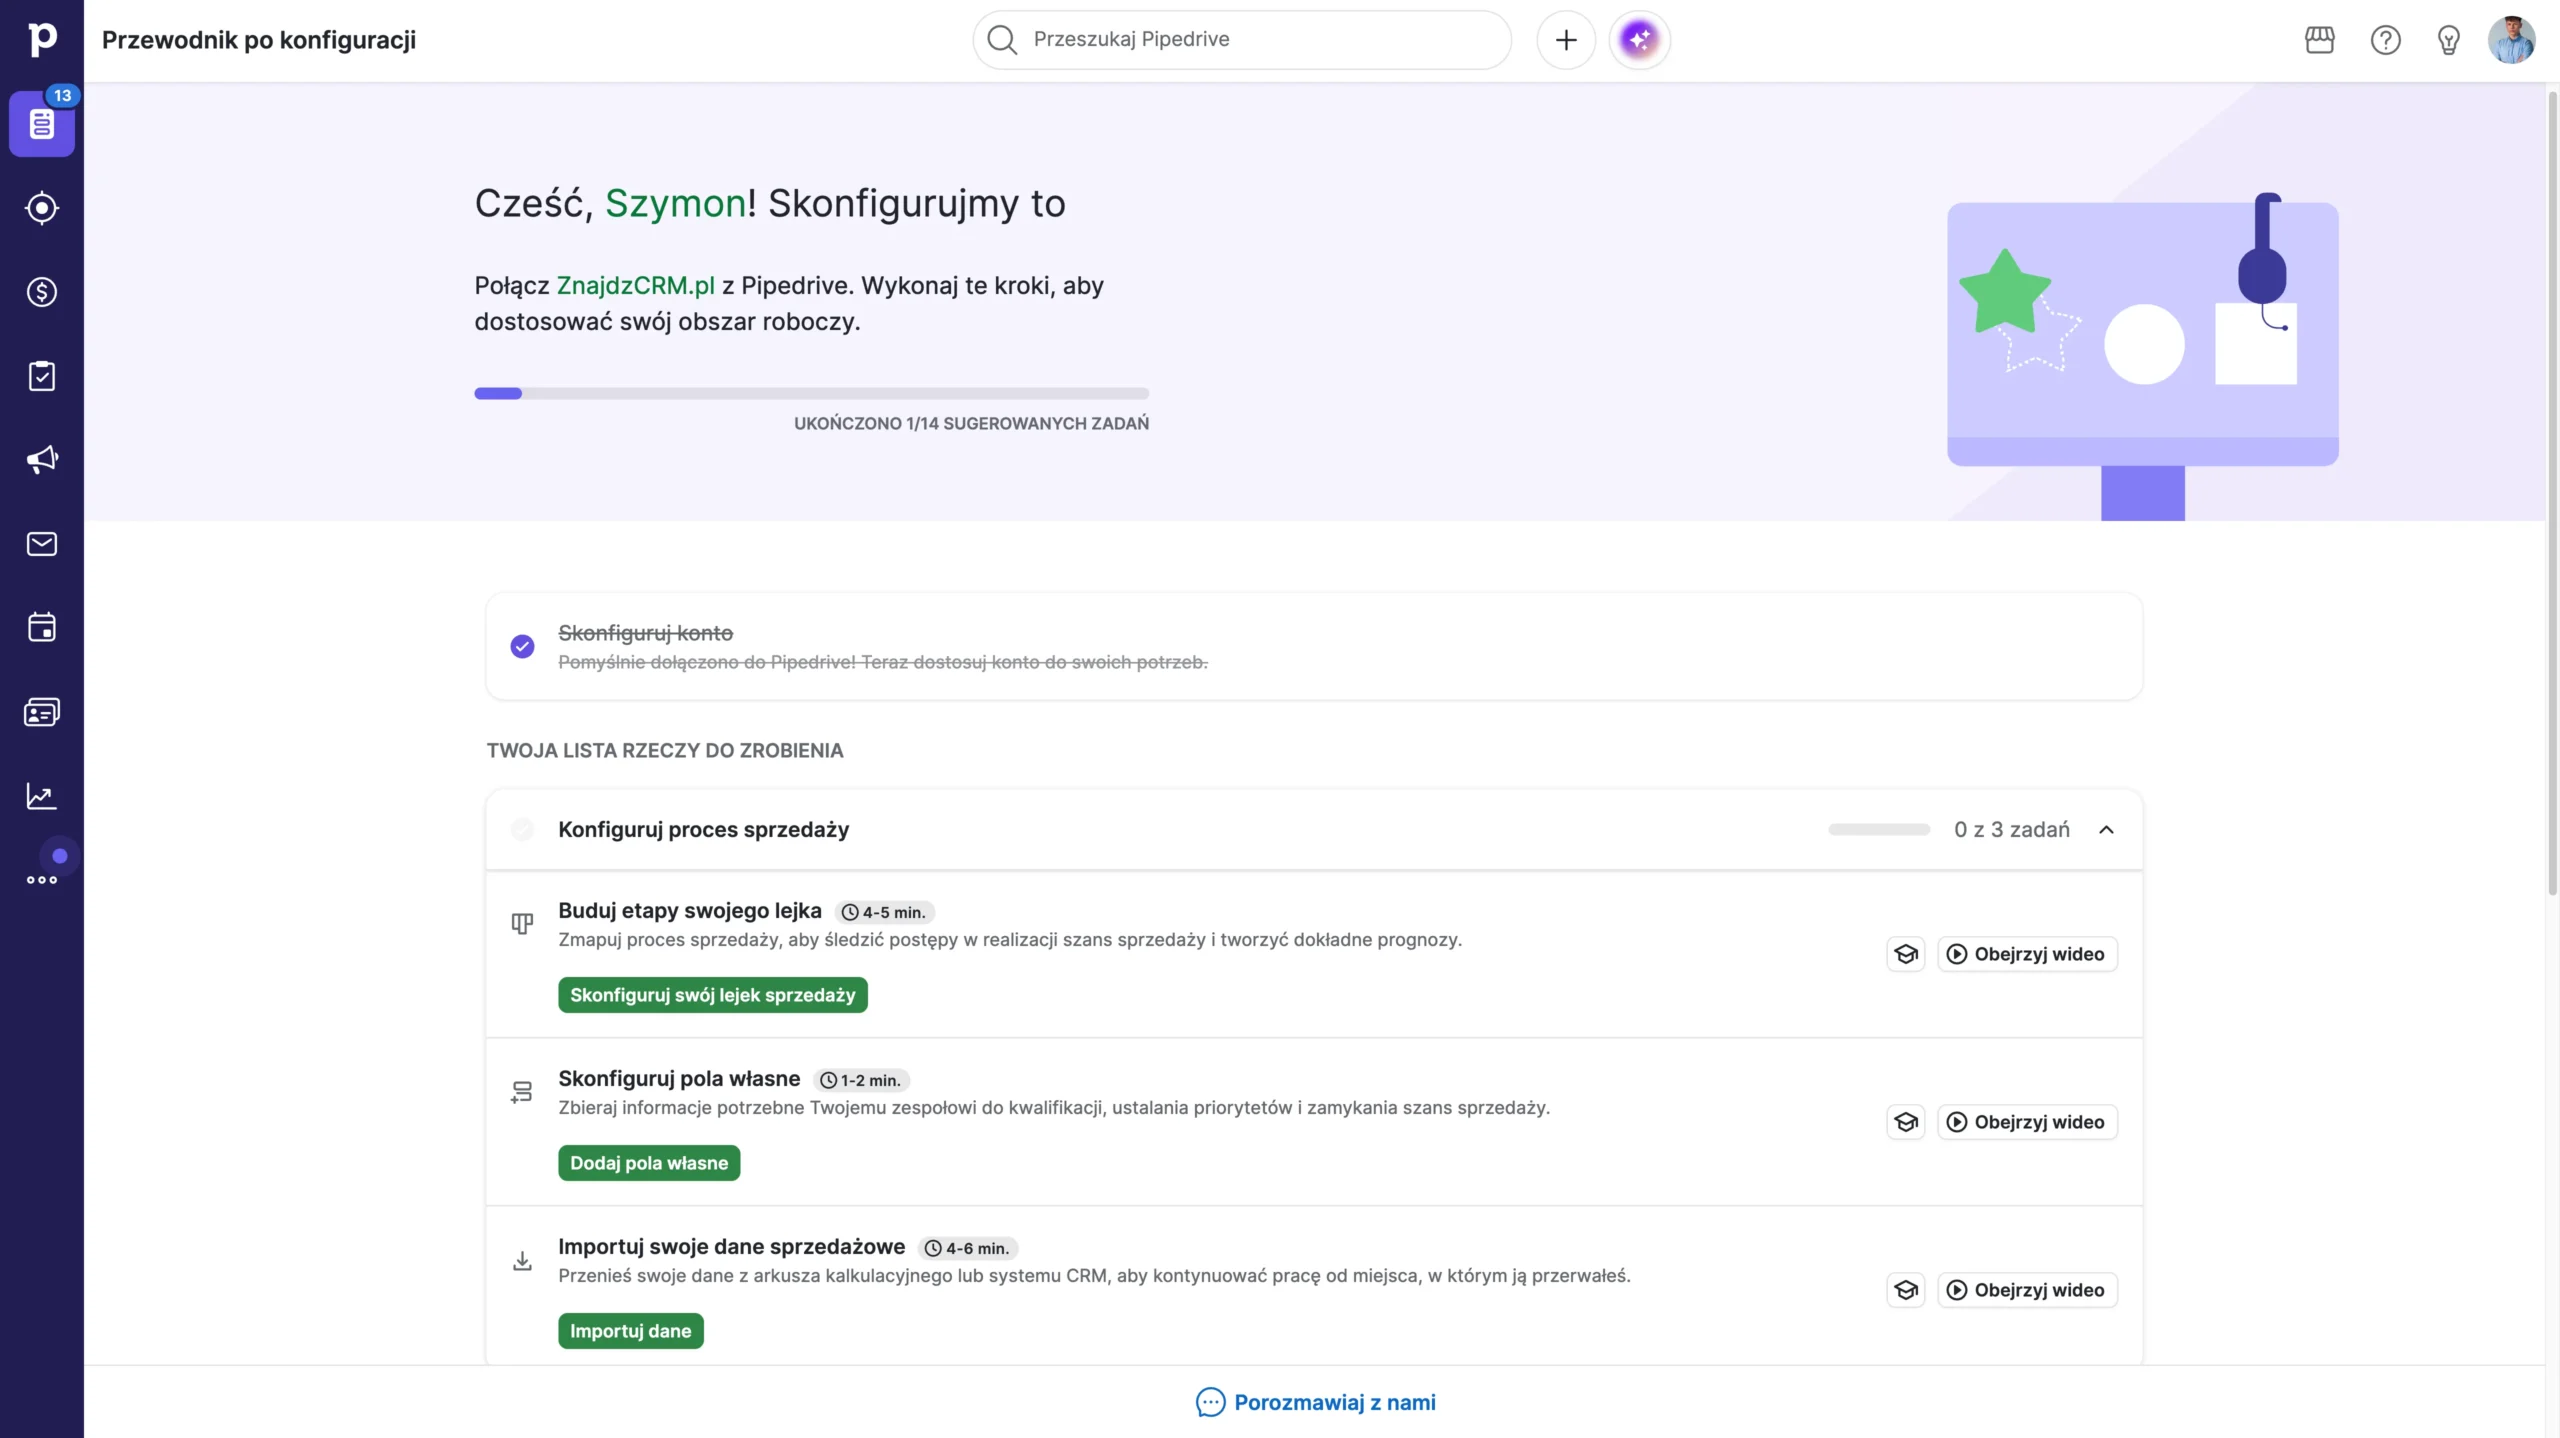
Task: Click the Skonfiguruj swój lejek sprzedaży button
Action: pyautogui.click(x=713, y=995)
